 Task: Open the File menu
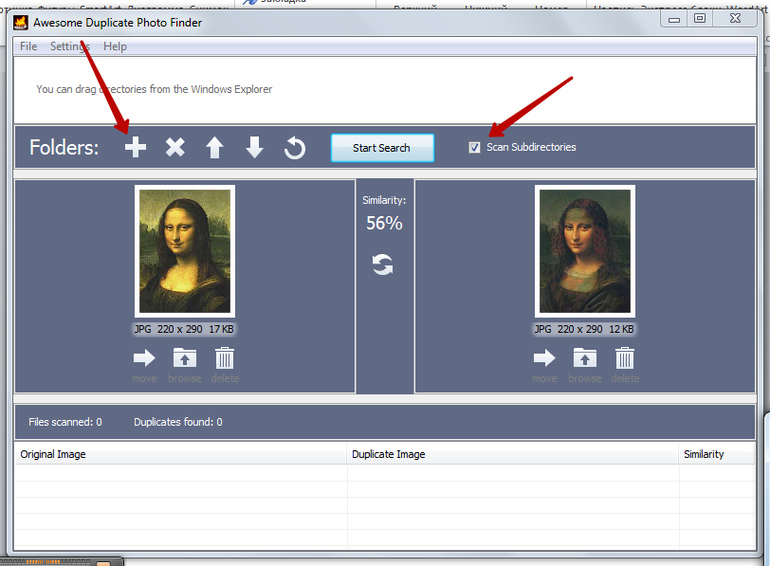tap(28, 46)
